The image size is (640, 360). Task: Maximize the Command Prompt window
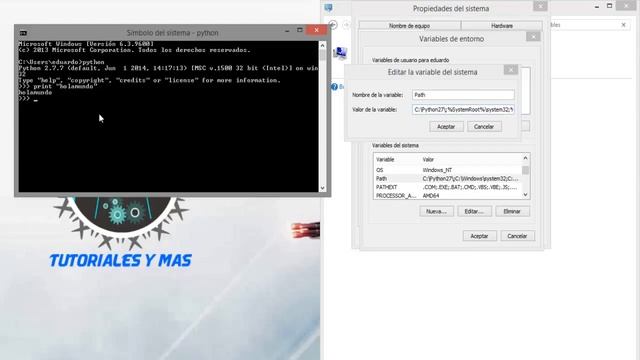300,30
